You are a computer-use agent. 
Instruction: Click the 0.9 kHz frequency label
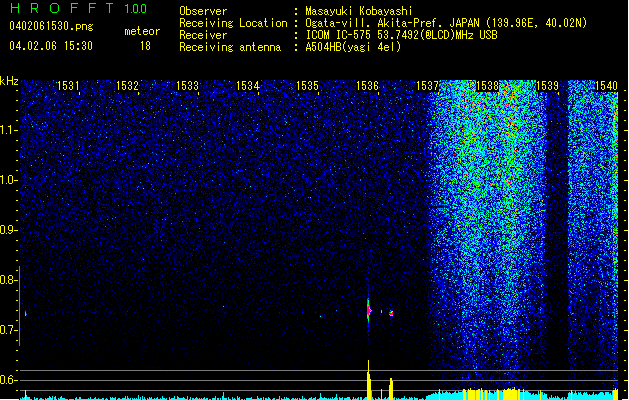tap(9, 230)
